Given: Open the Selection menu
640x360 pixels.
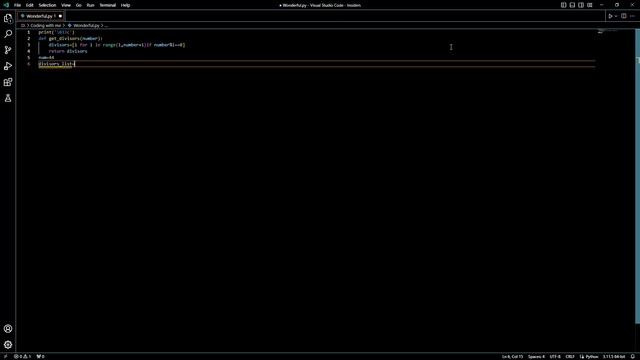Looking at the screenshot, I should tap(47, 5).
